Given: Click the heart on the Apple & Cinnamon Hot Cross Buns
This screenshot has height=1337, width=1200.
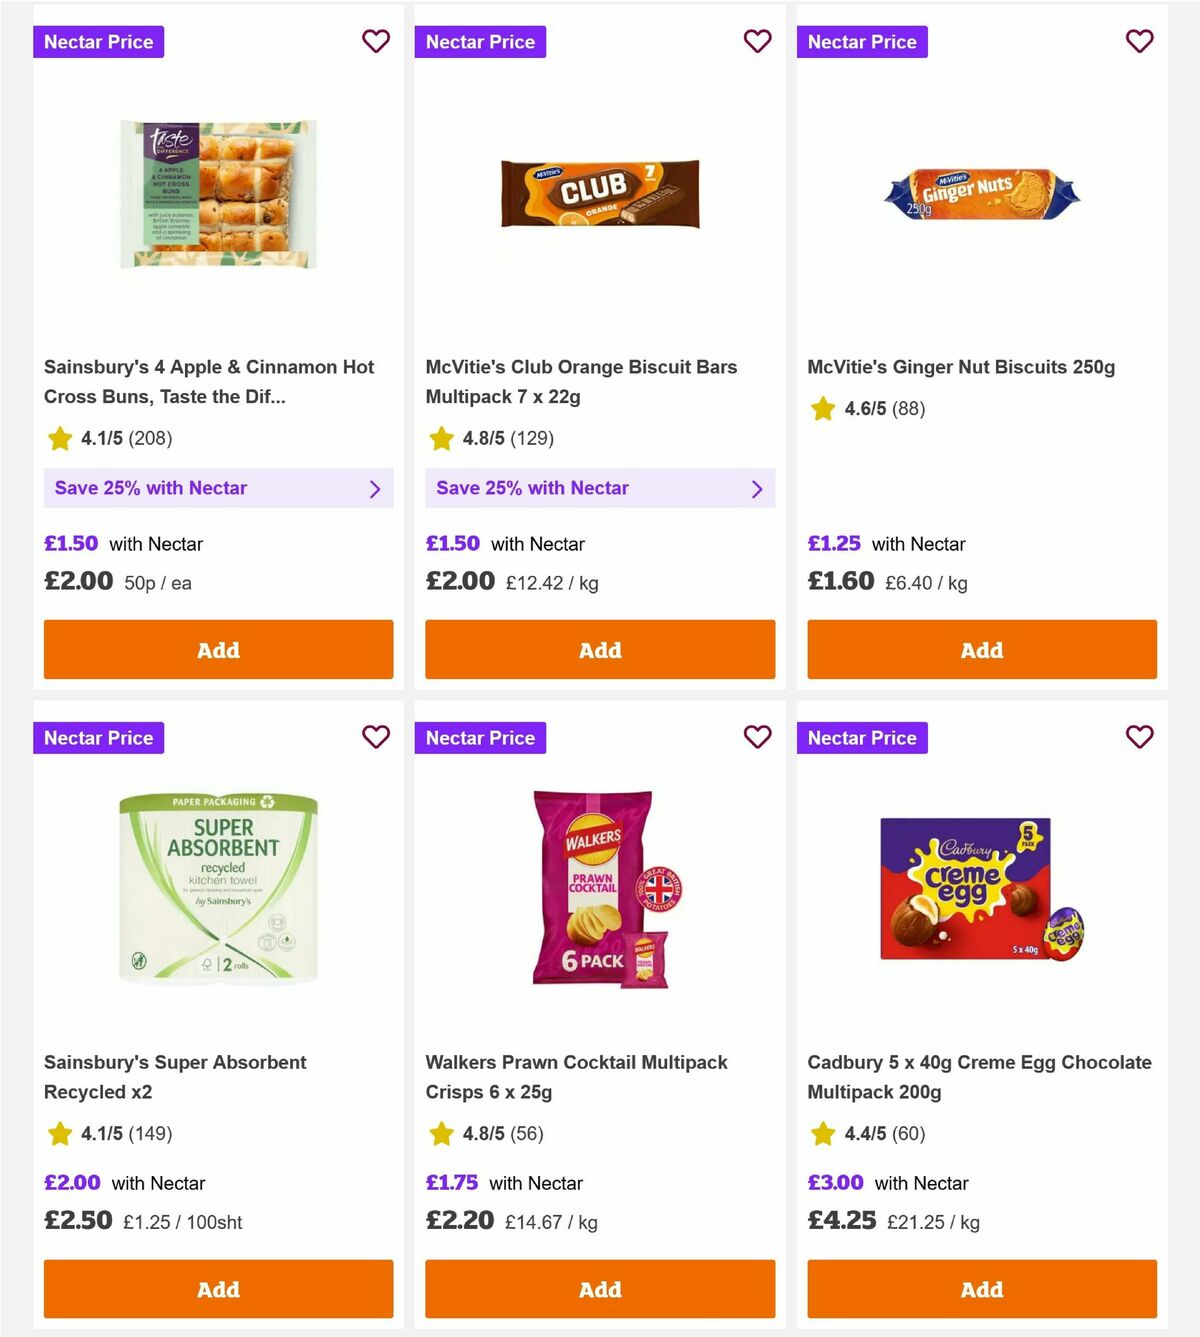Looking at the screenshot, I should click(x=376, y=41).
